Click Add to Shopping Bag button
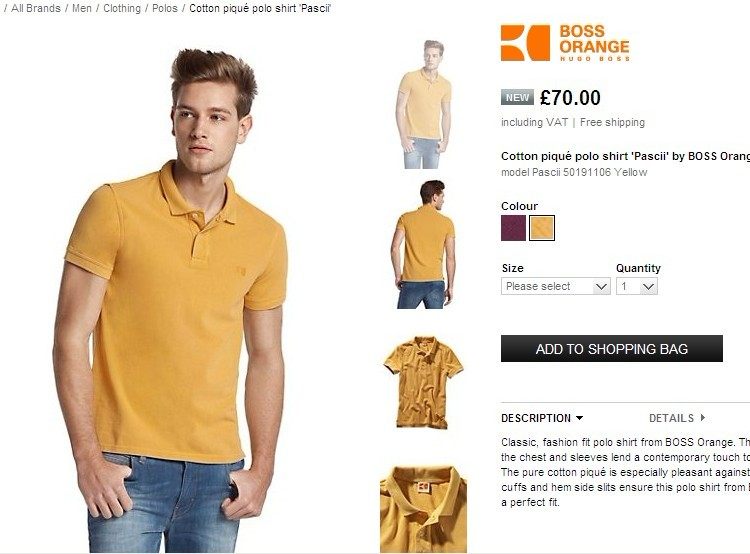 tap(612, 349)
